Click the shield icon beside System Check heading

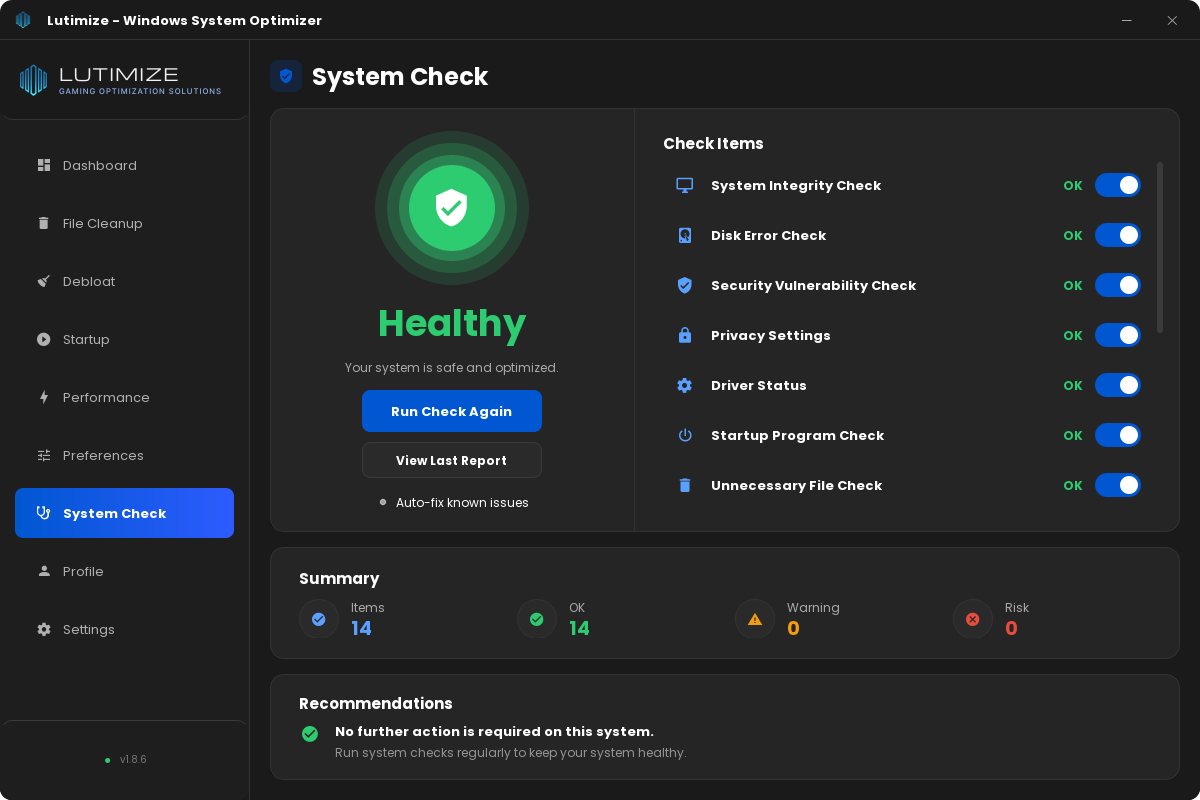click(x=286, y=76)
